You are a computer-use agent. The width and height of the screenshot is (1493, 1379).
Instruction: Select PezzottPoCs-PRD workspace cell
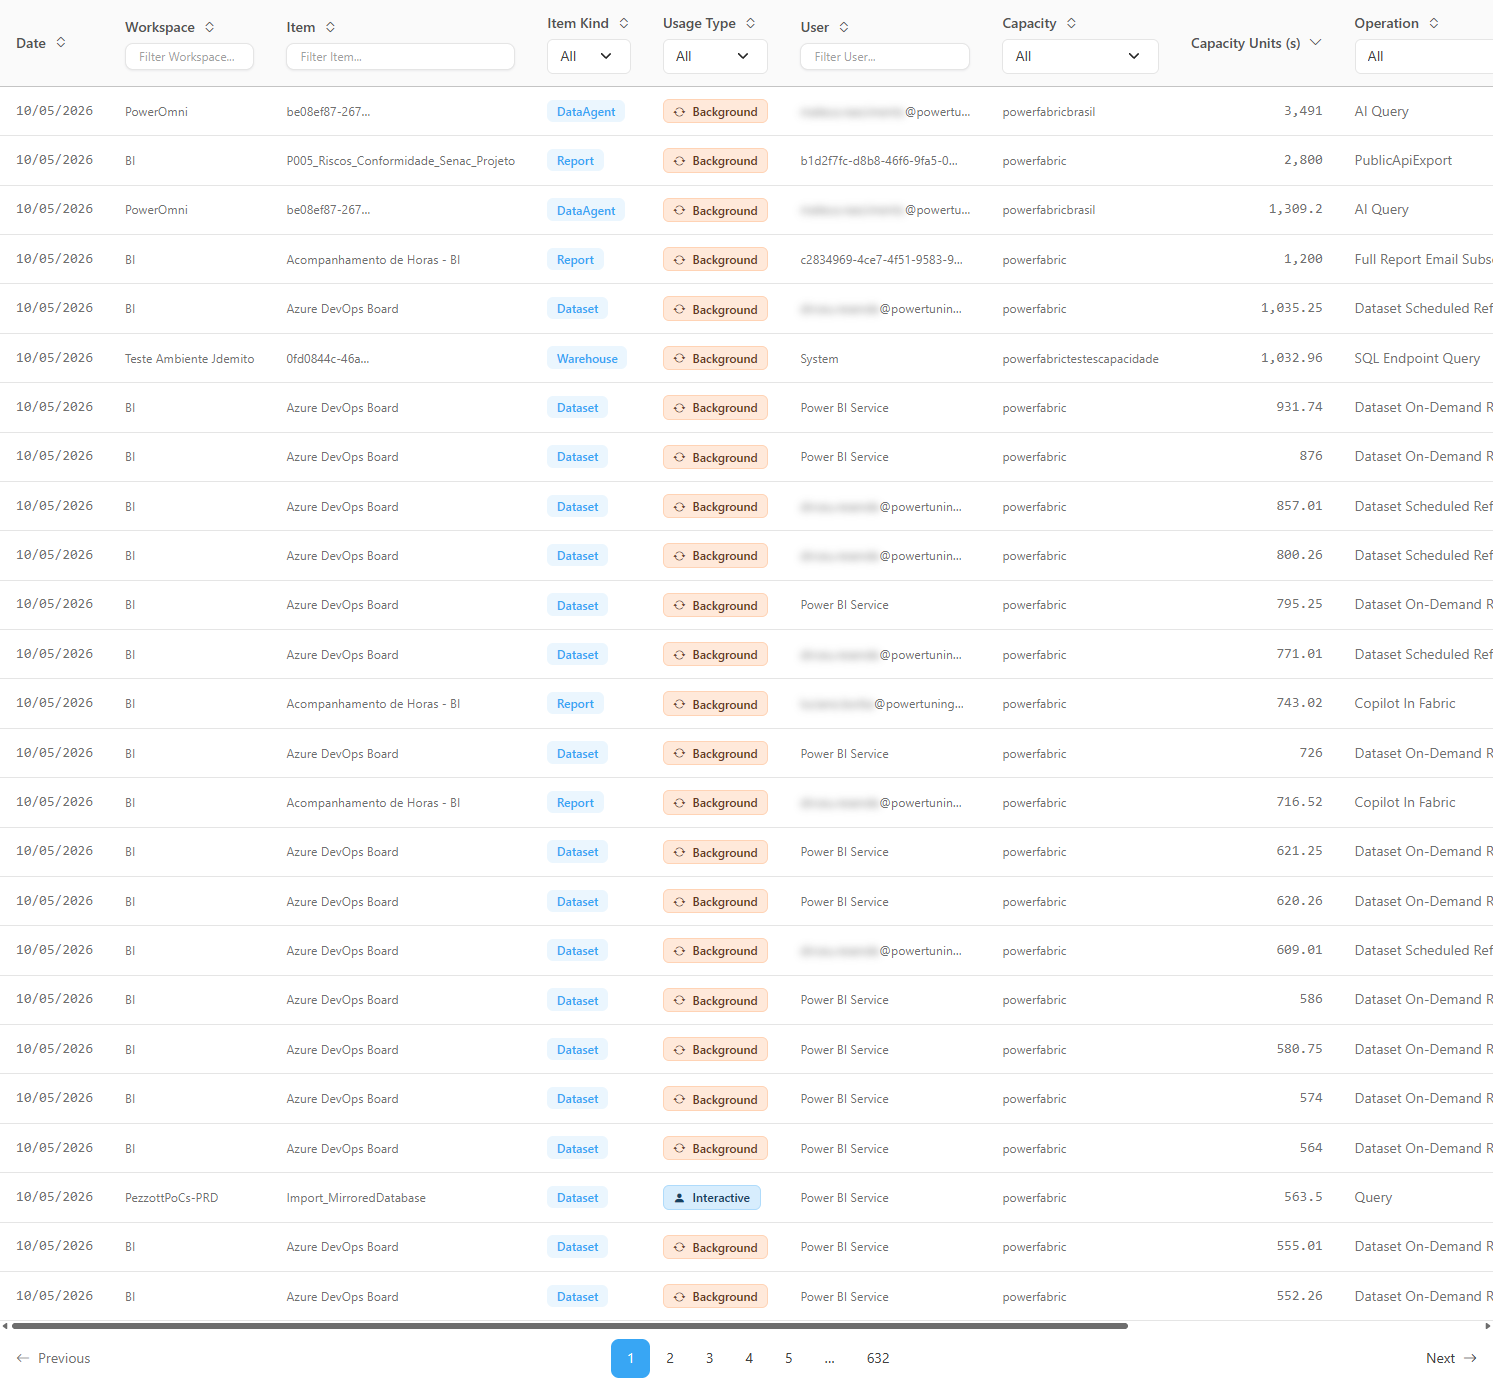pos(171,1198)
